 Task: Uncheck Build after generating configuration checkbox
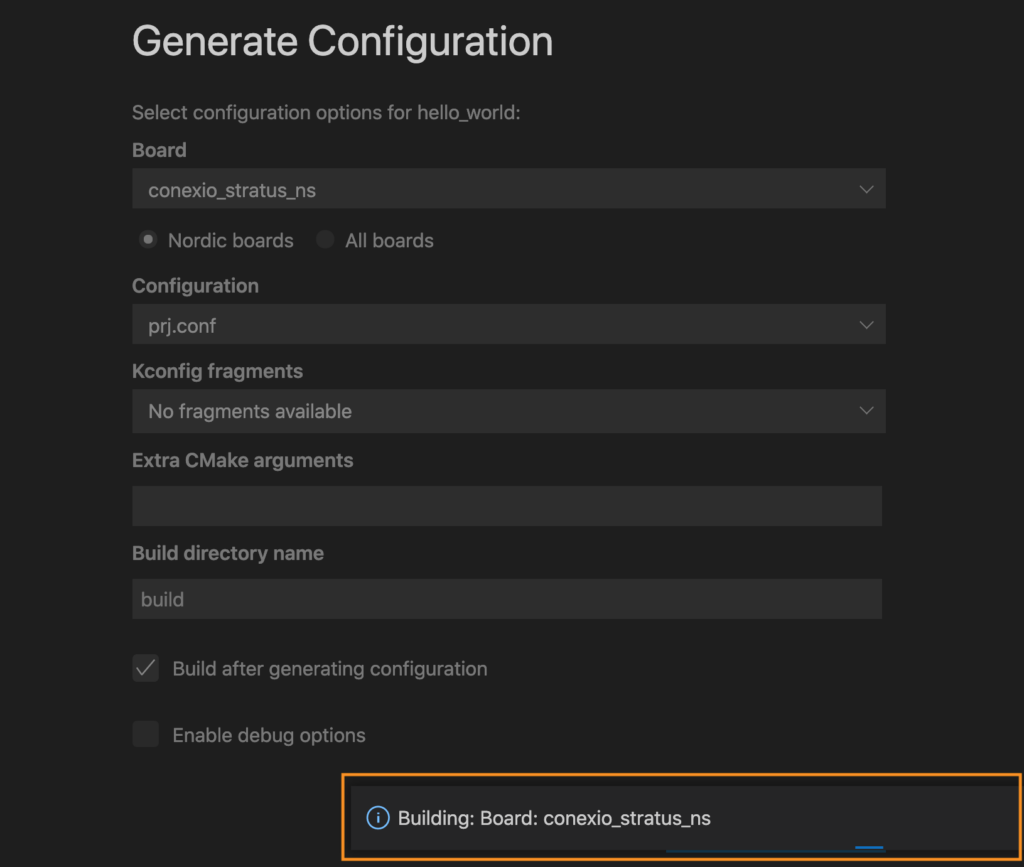pos(146,669)
